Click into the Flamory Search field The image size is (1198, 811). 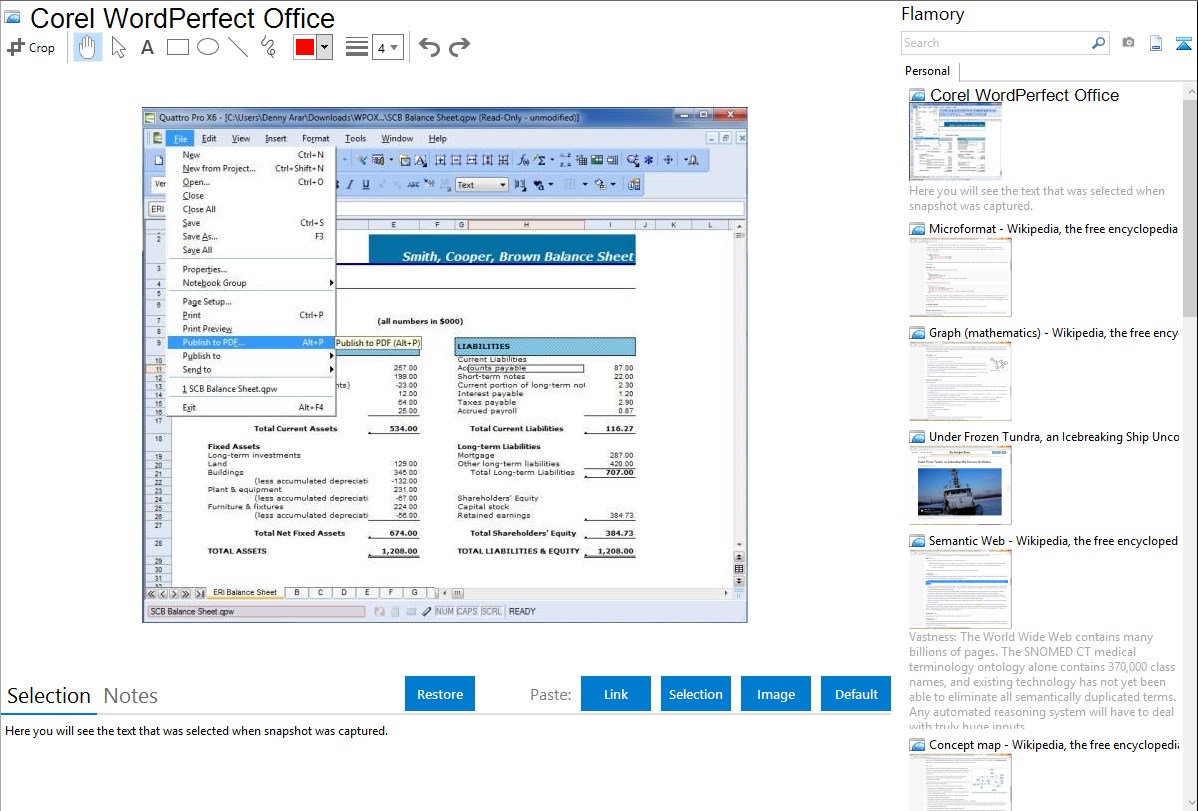point(995,43)
